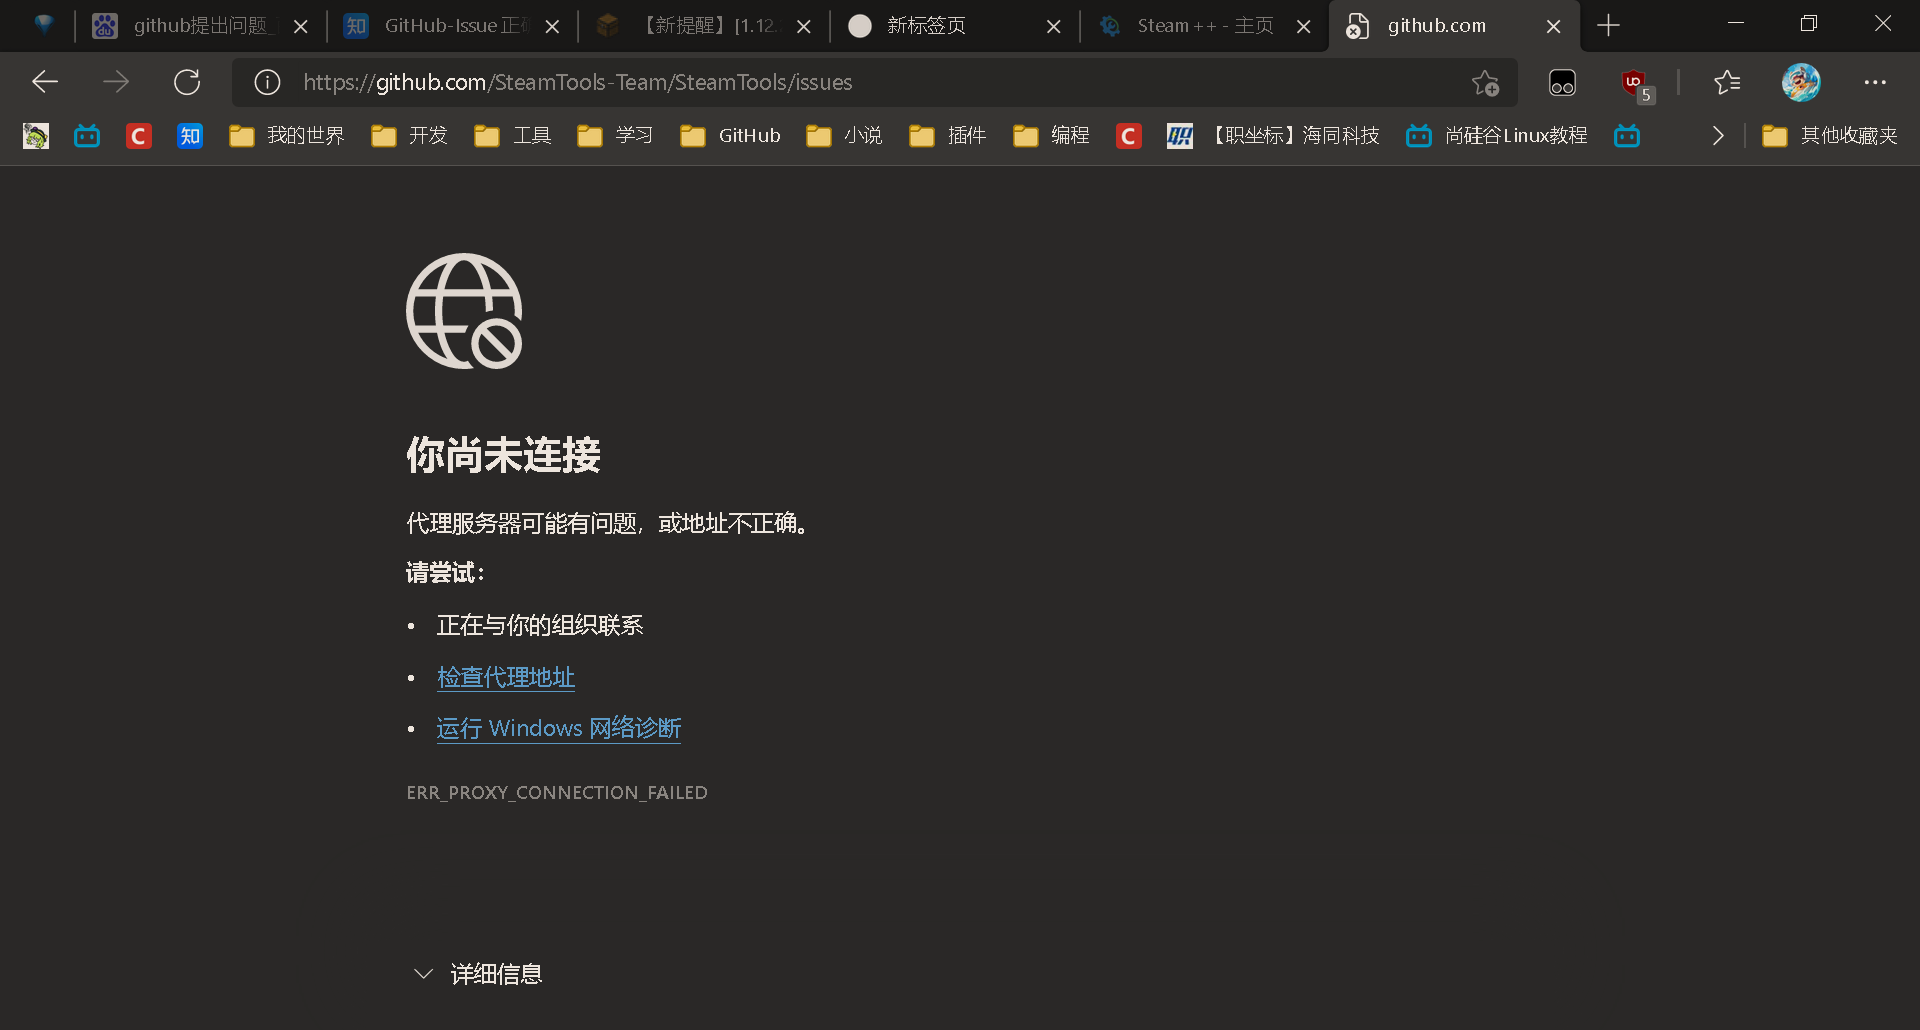Open 插件 bookmarks folder

tap(947, 136)
